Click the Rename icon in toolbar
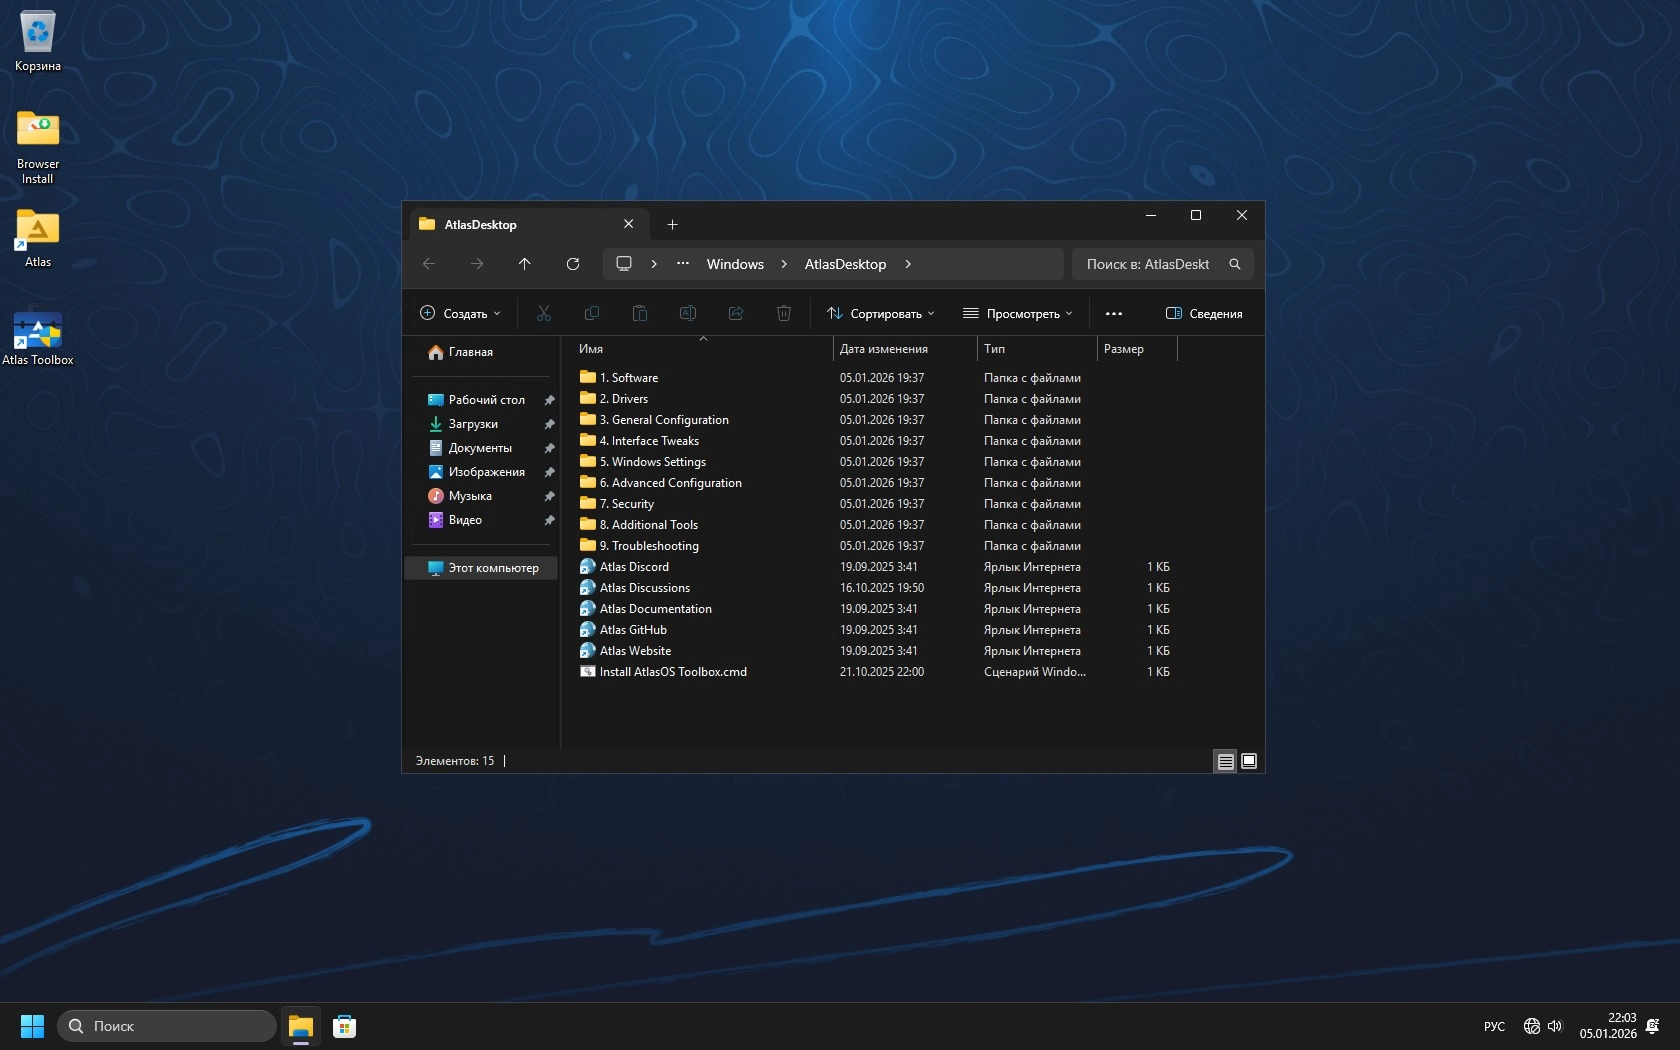Screen dimensions: 1680x1050 (688, 314)
